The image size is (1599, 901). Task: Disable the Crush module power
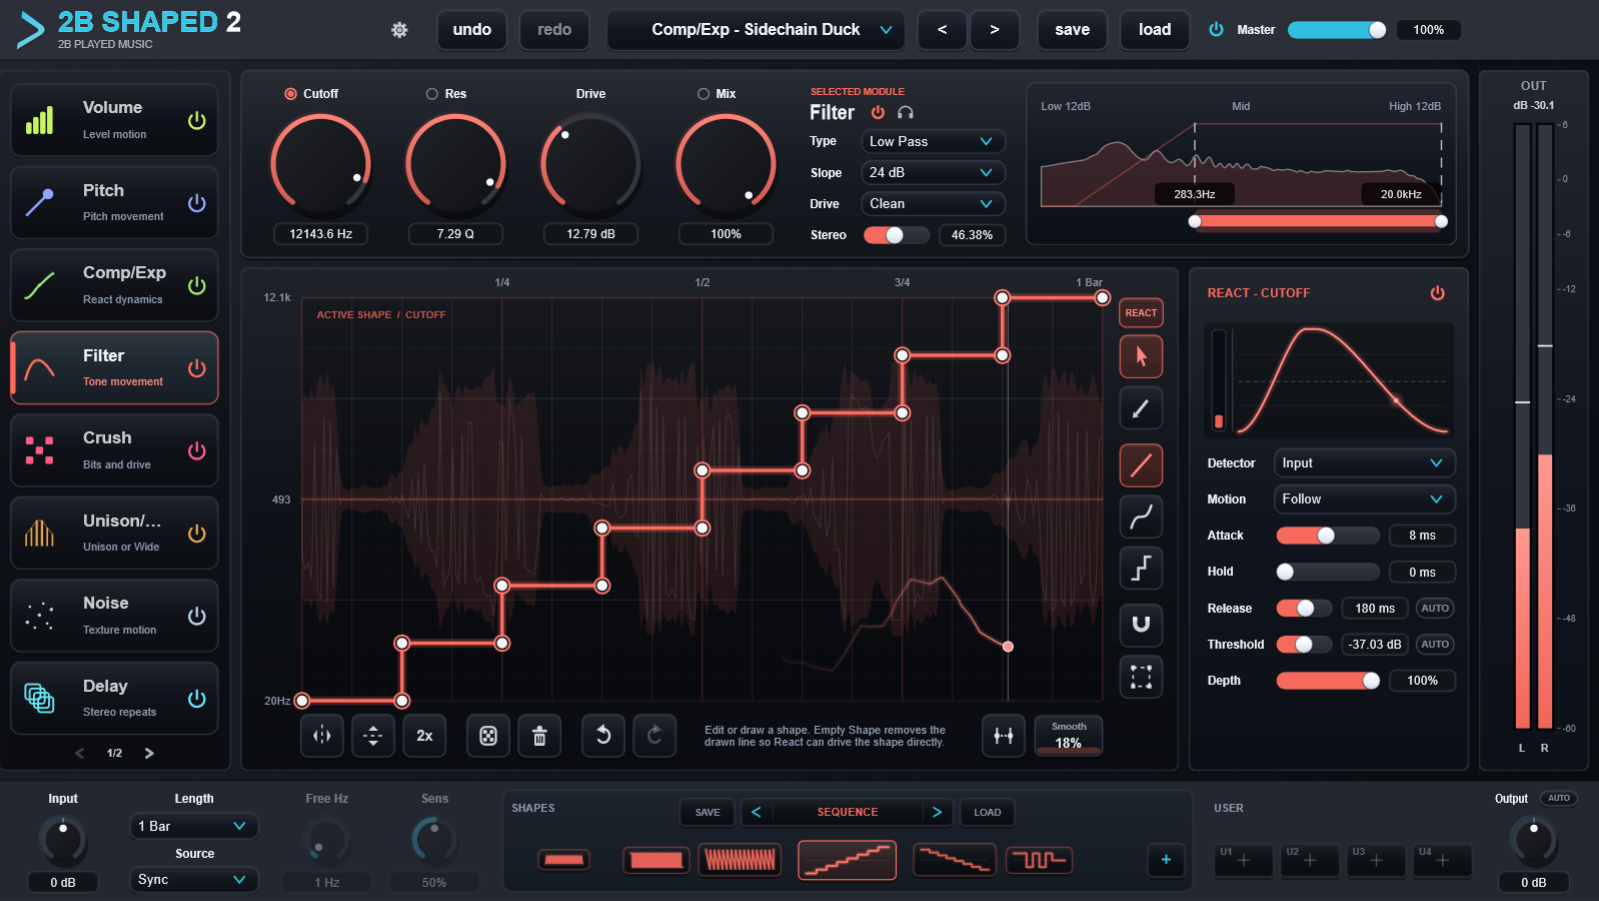click(197, 451)
